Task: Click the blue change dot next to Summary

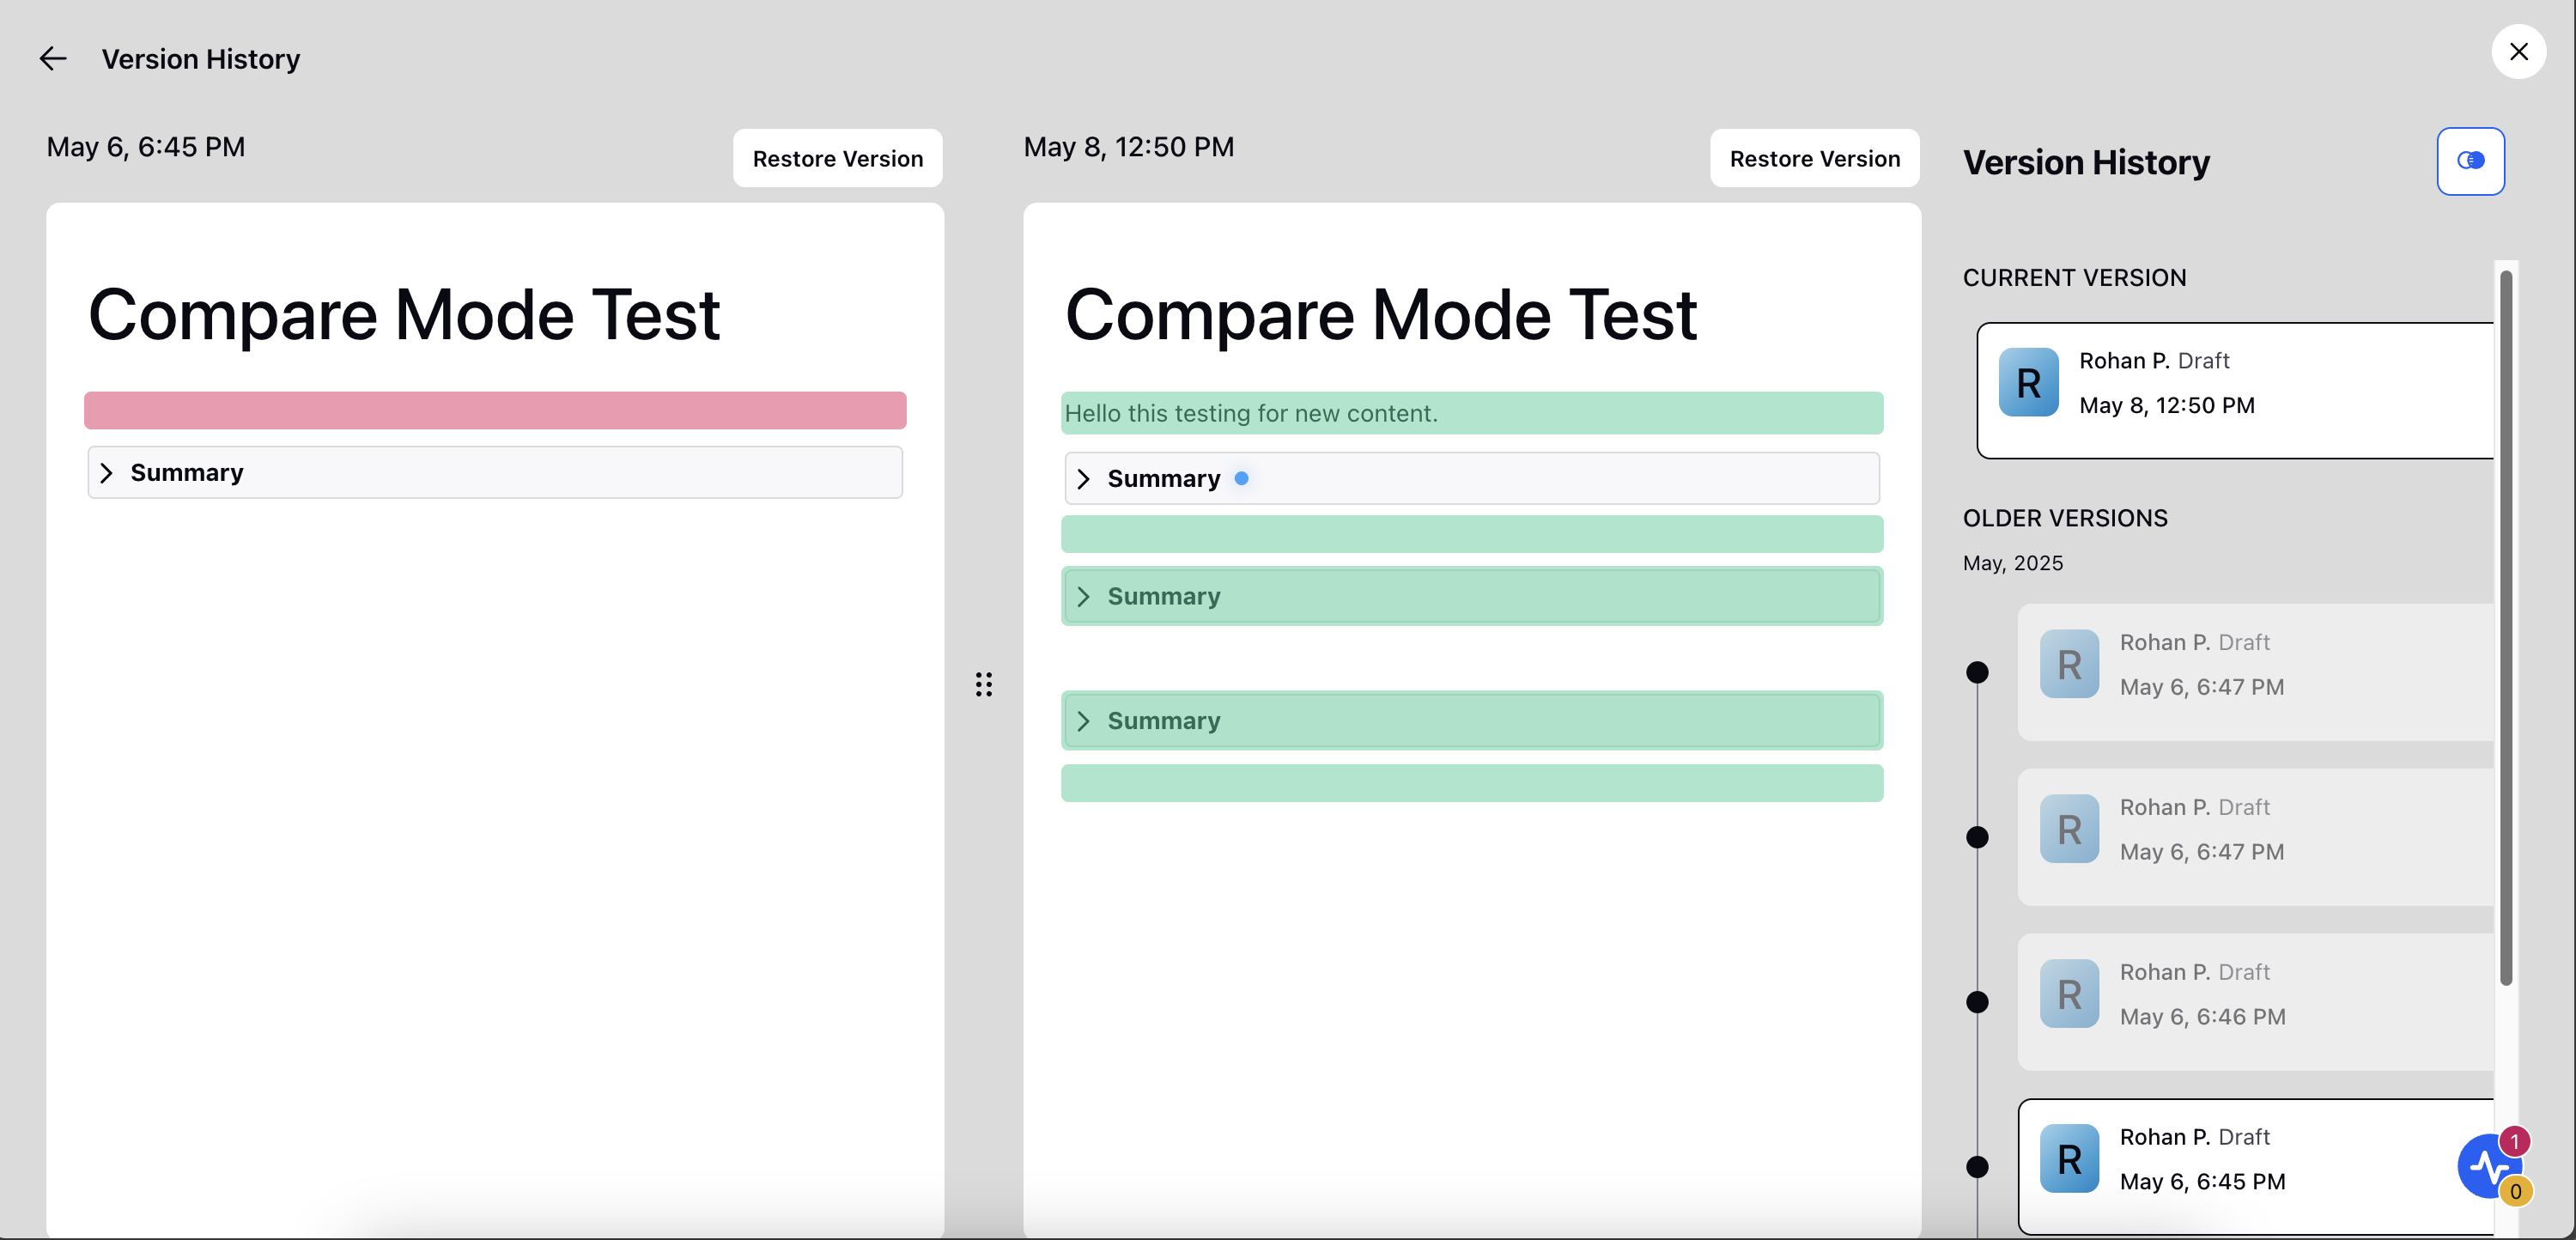Action: point(1241,478)
